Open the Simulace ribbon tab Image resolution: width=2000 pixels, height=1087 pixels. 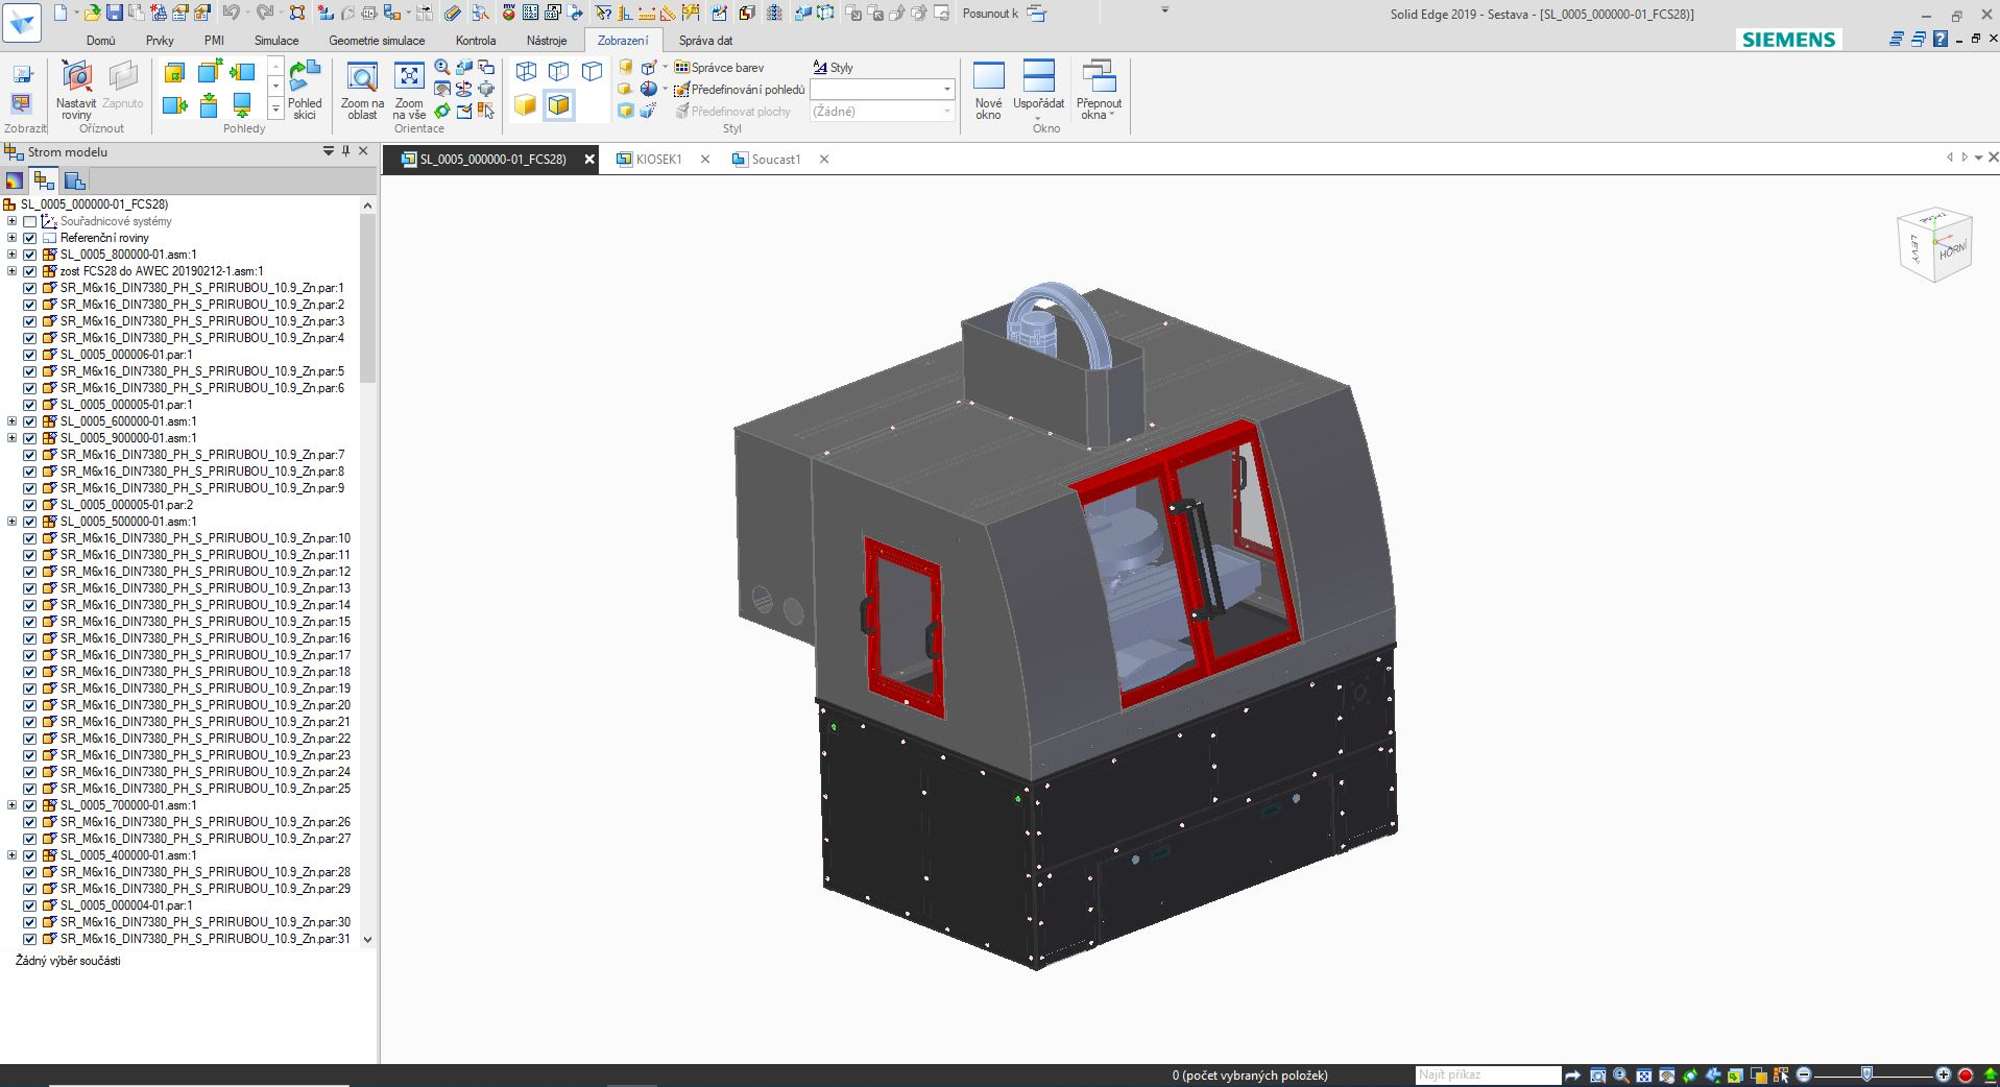click(x=276, y=40)
